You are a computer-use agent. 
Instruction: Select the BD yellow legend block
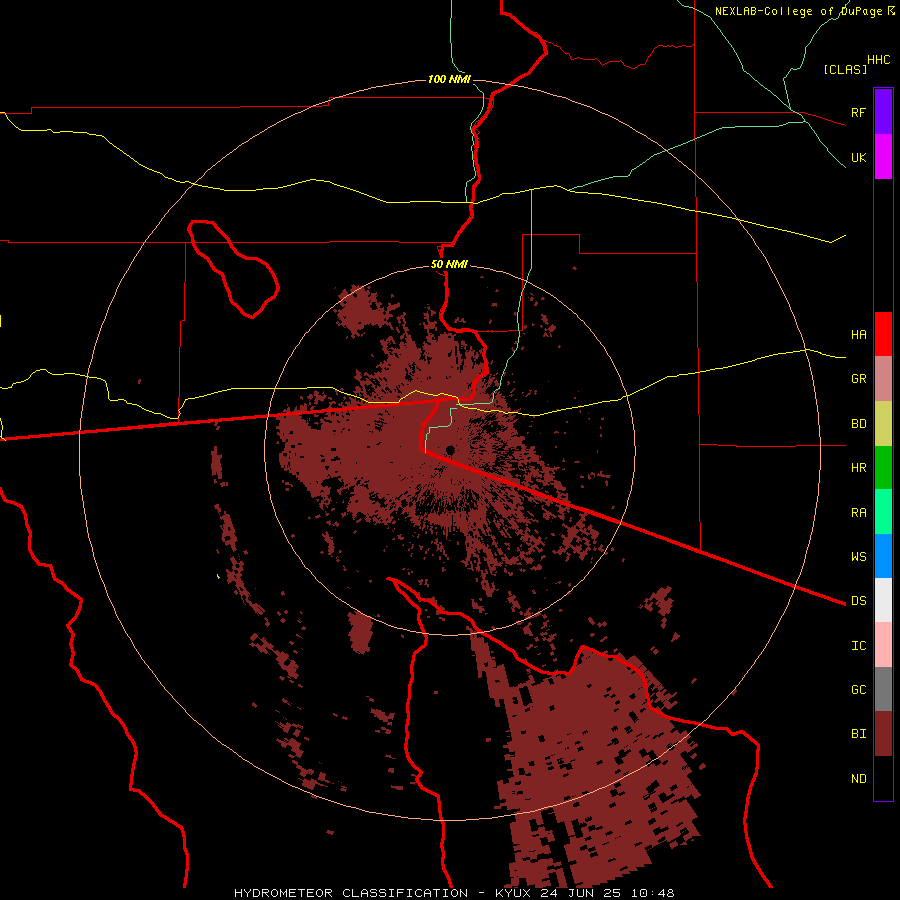[x=883, y=424]
